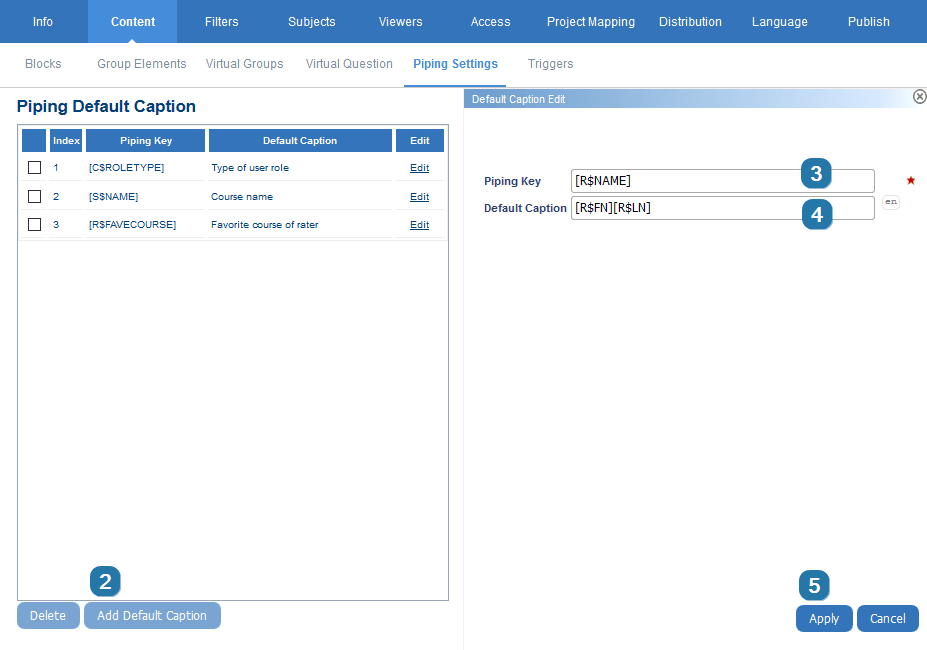Select the Access tab

coord(490,22)
